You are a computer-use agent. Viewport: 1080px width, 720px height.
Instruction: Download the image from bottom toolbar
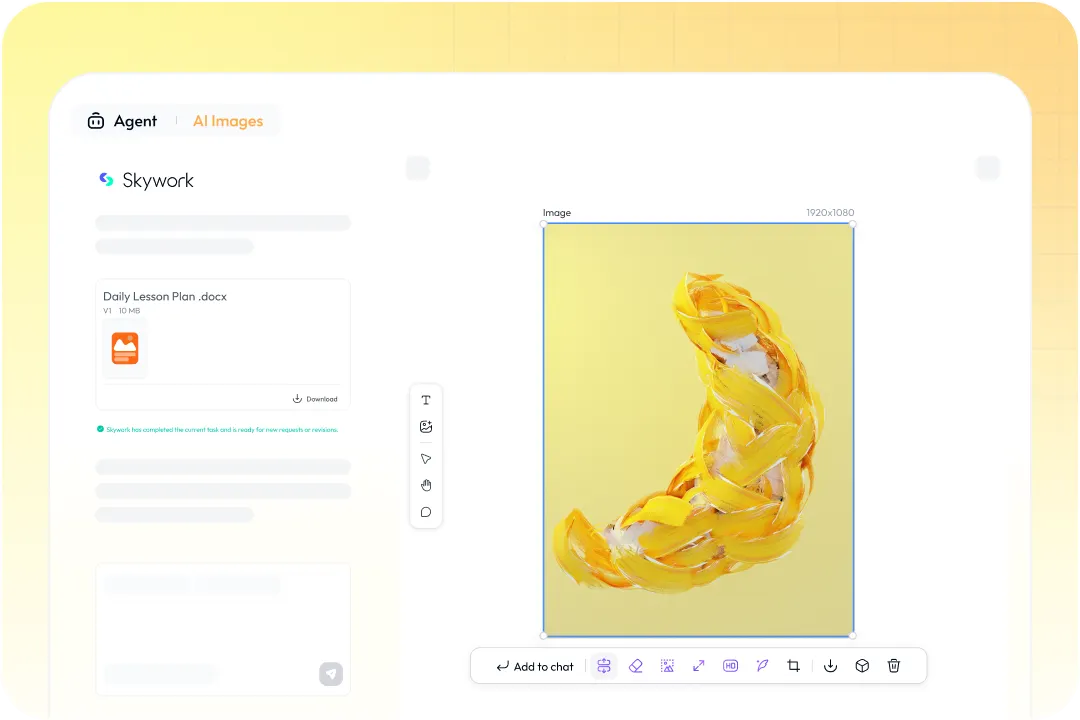830,666
